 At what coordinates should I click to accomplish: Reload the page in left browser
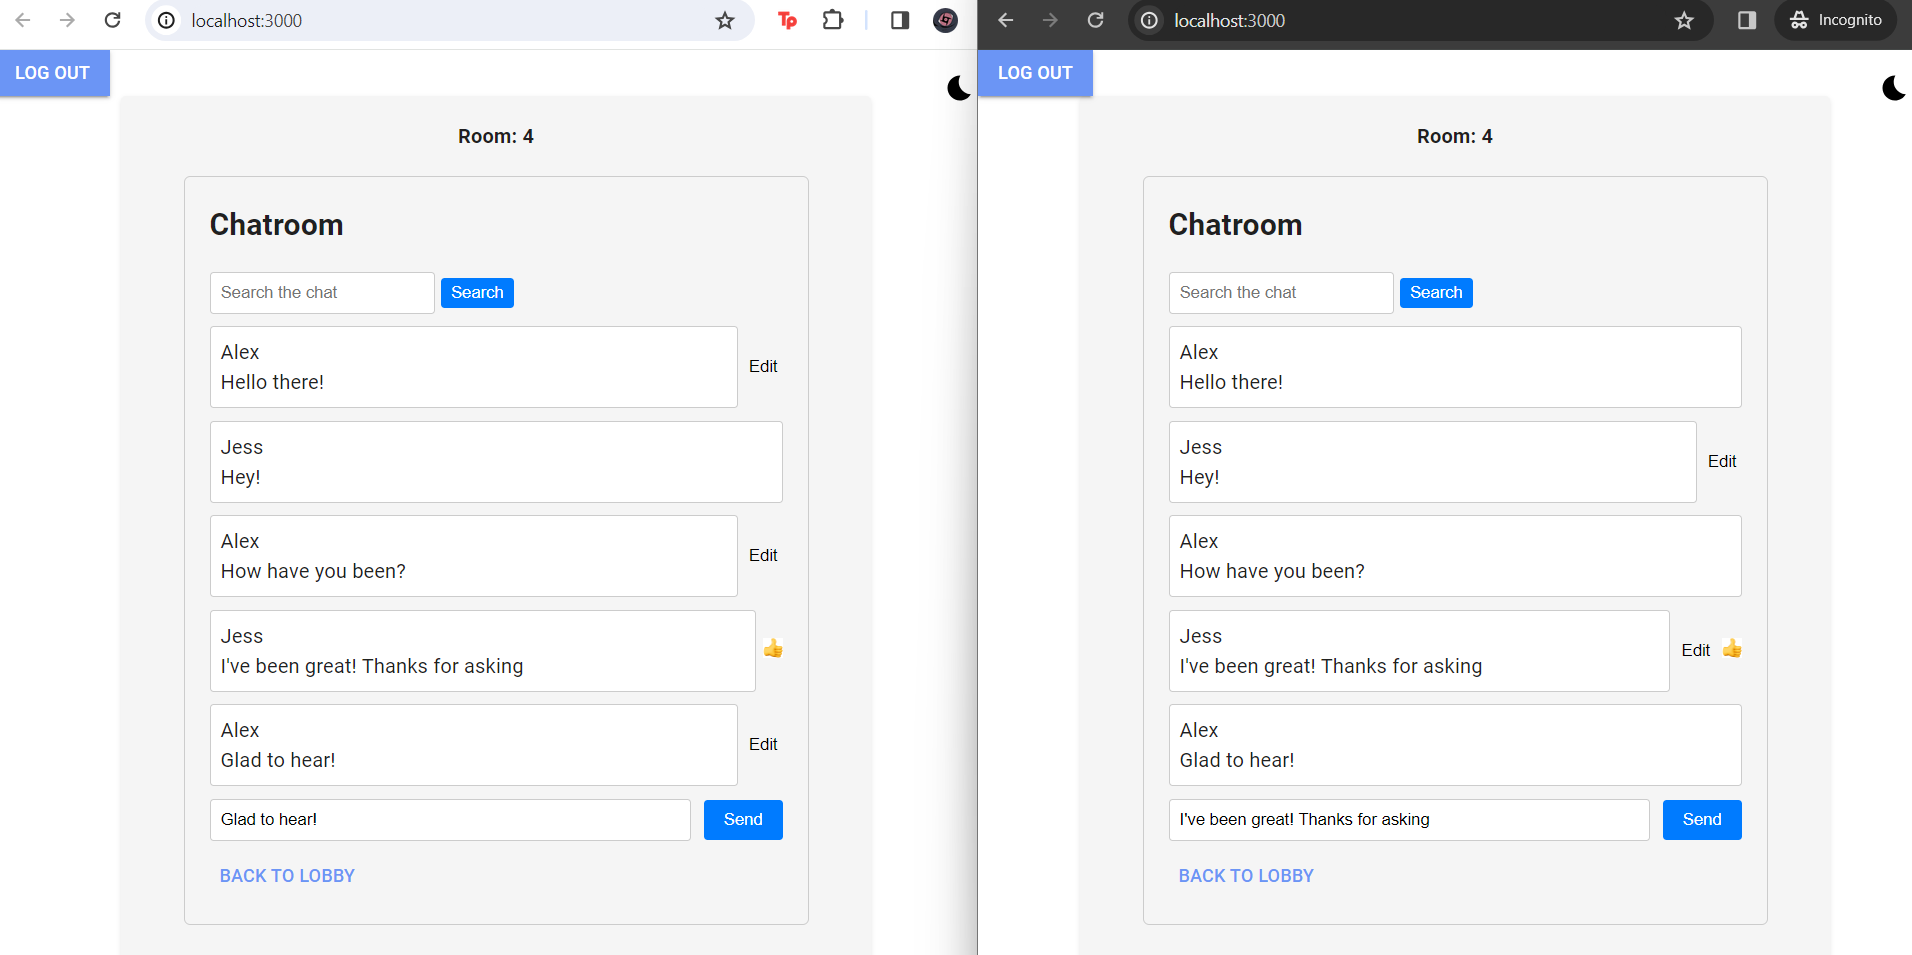[x=113, y=20]
